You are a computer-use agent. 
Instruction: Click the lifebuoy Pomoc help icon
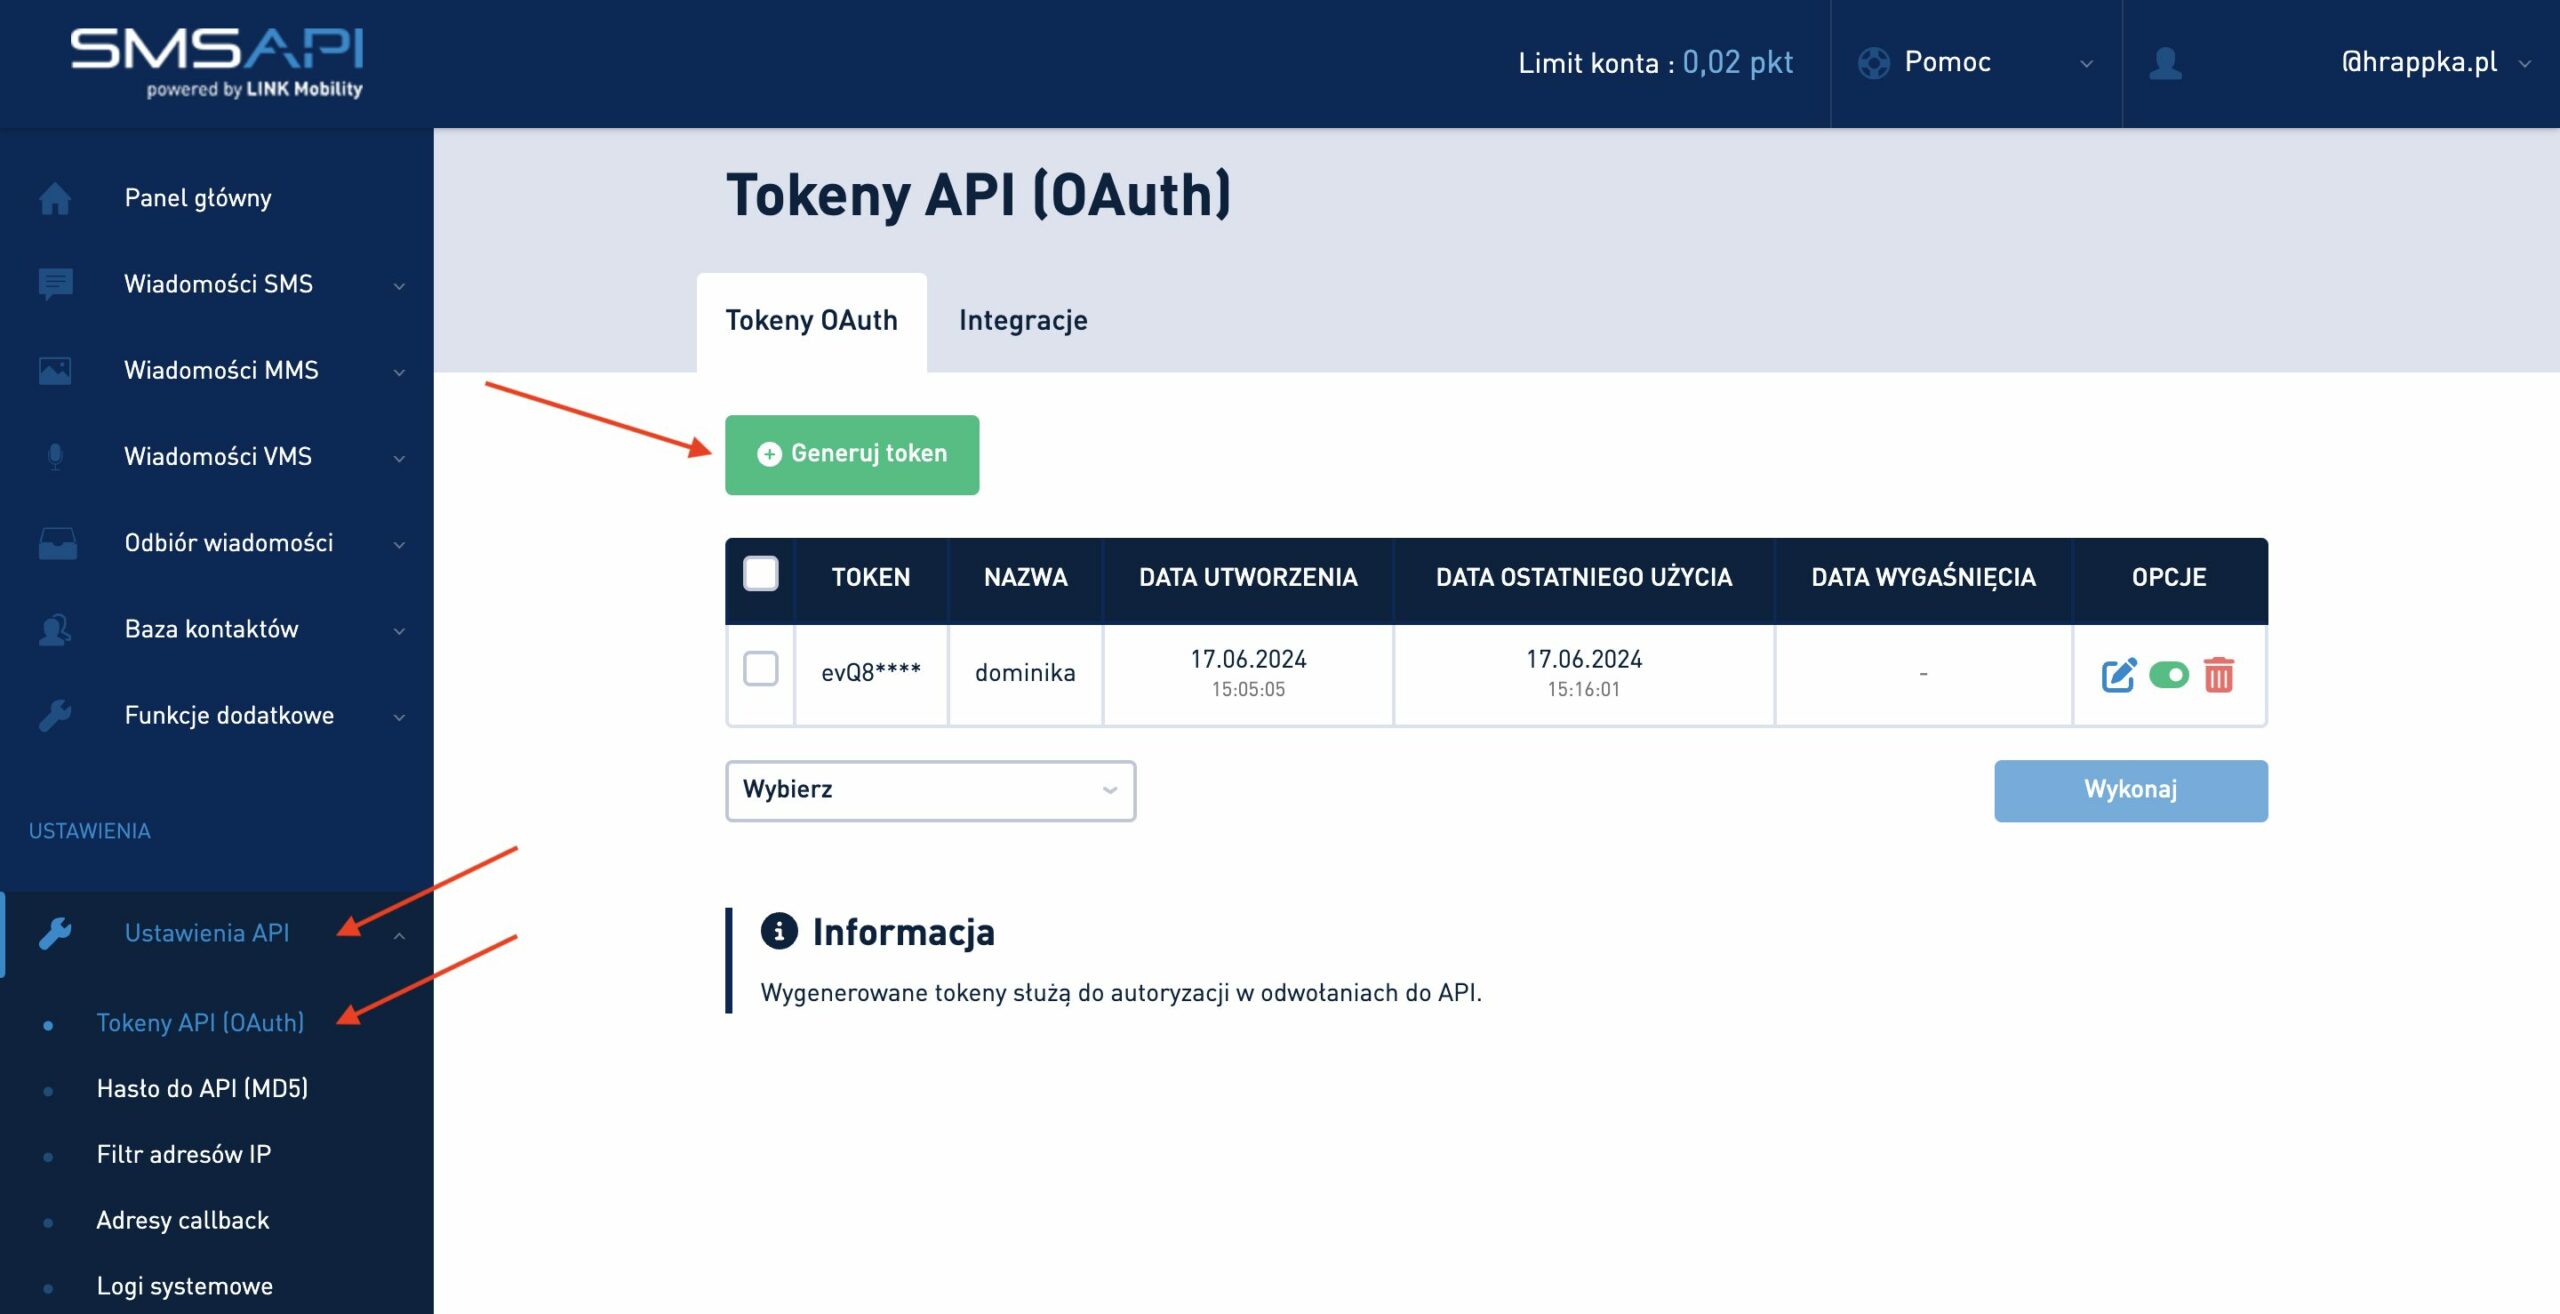pyautogui.click(x=1873, y=63)
